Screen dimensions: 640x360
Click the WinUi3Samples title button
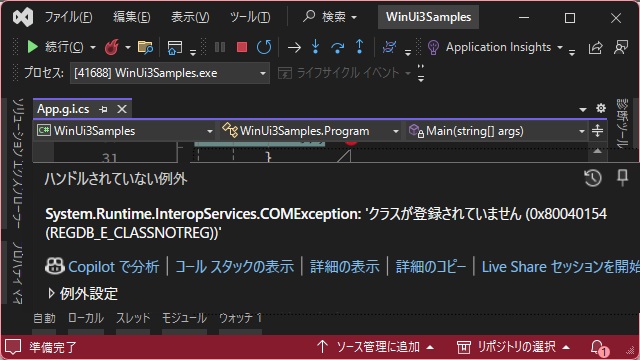428,17
